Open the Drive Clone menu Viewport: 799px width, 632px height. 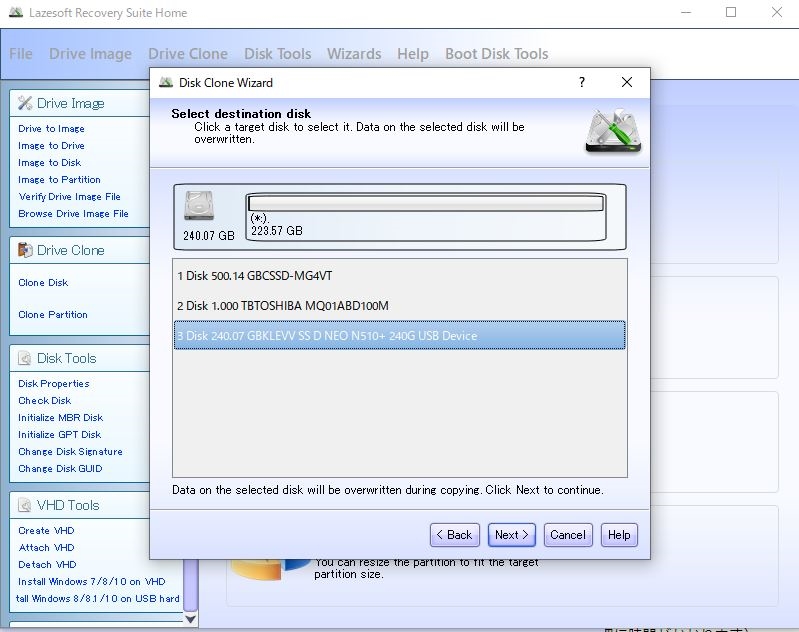(188, 54)
